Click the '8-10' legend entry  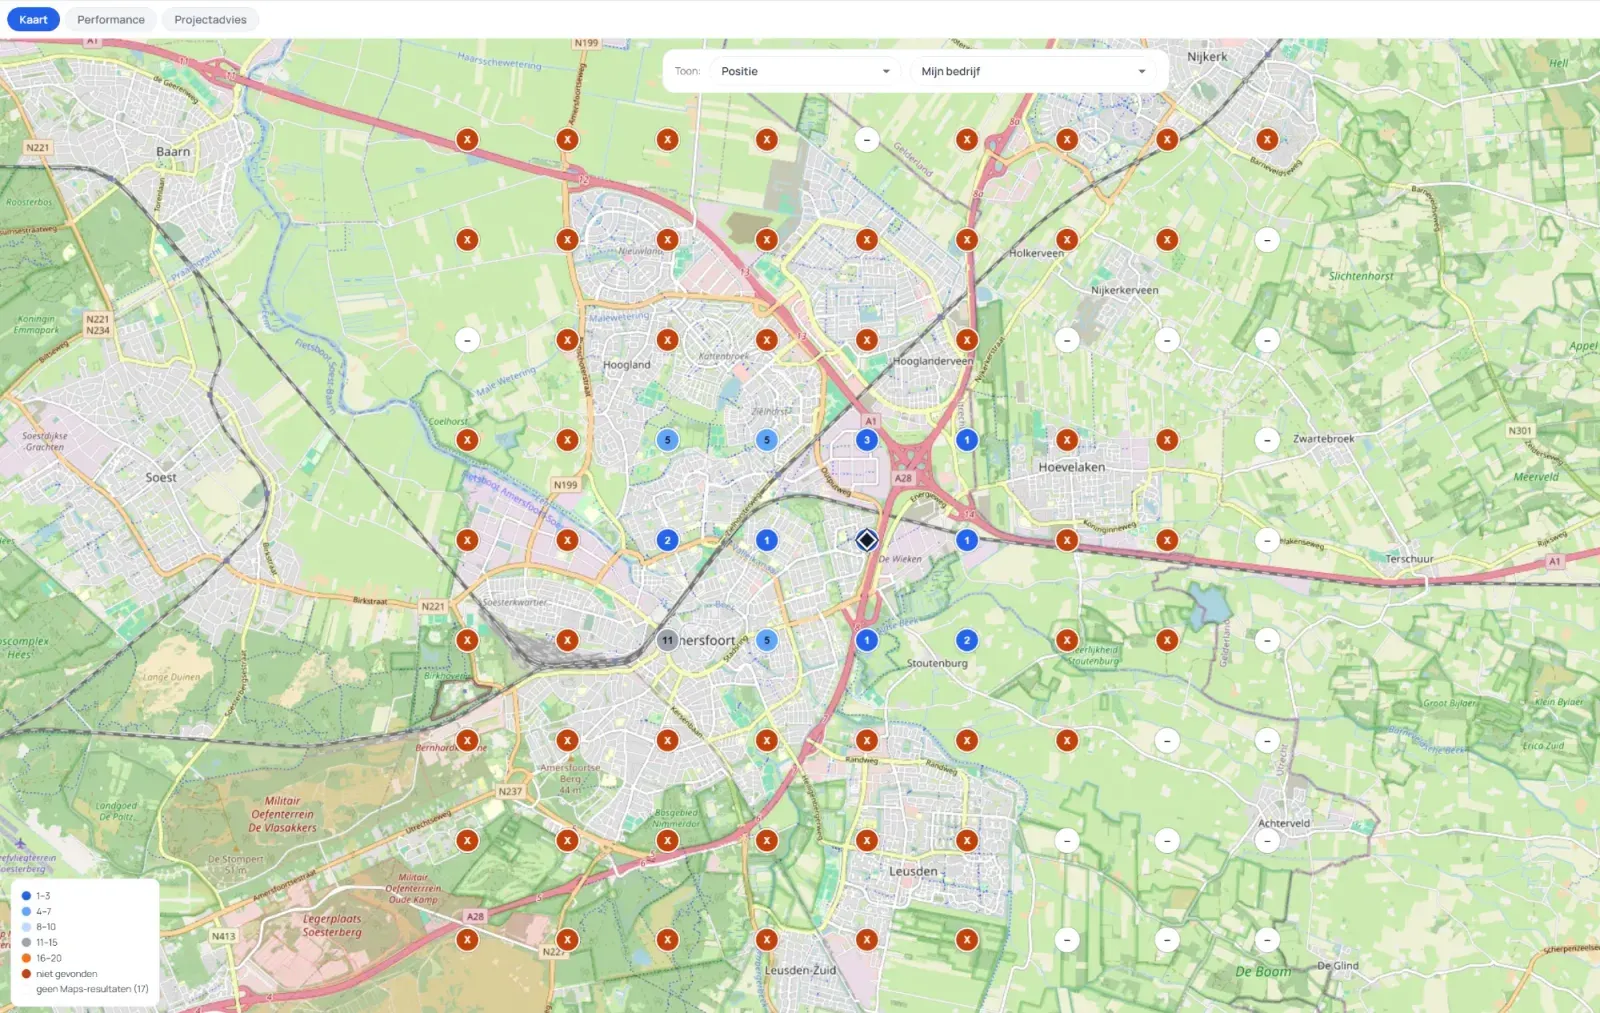(39, 927)
